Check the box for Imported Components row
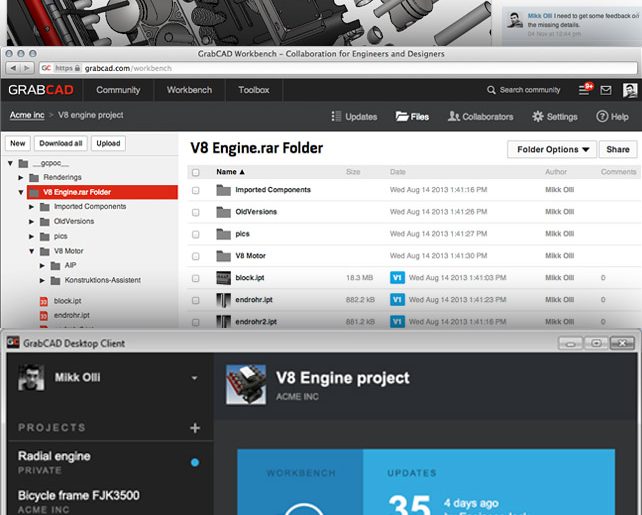 196,190
